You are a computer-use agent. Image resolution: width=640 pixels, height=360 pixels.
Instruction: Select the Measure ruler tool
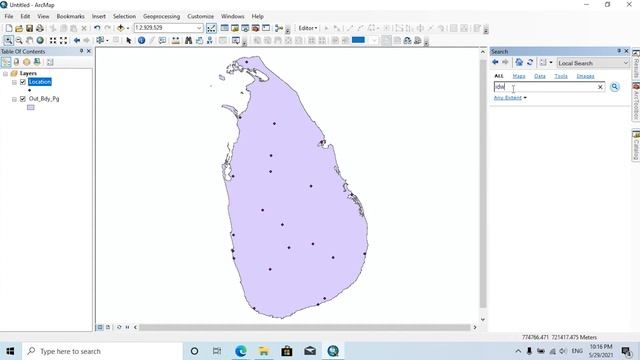coord(176,40)
